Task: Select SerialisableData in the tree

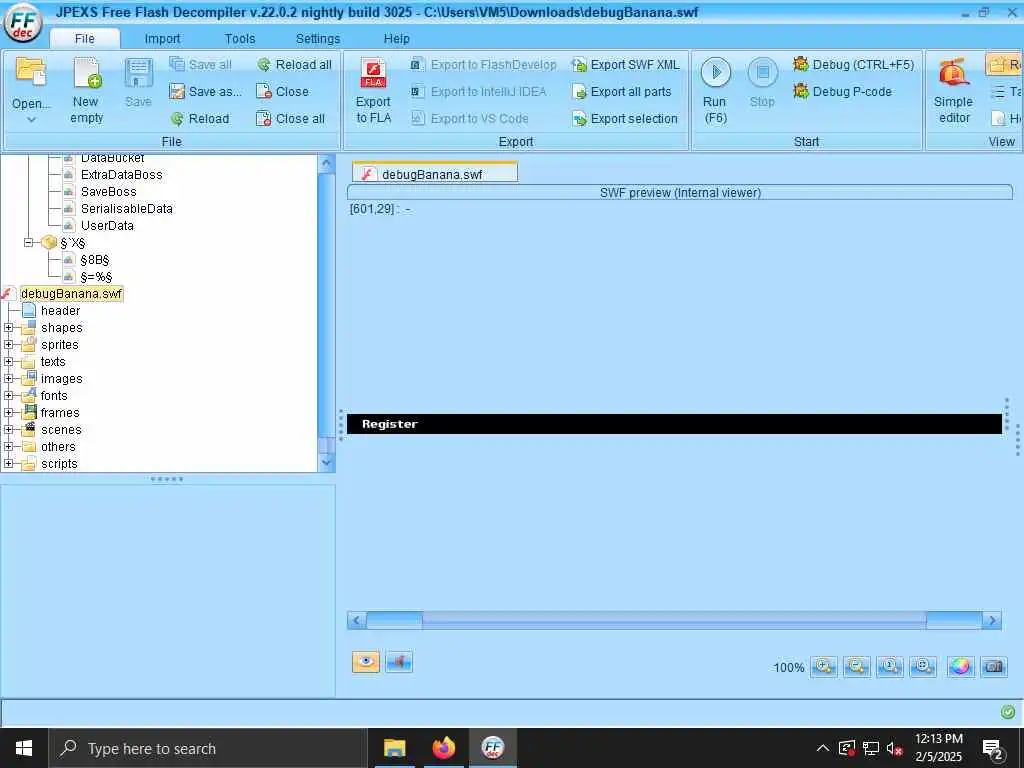Action: [x=127, y=208]
